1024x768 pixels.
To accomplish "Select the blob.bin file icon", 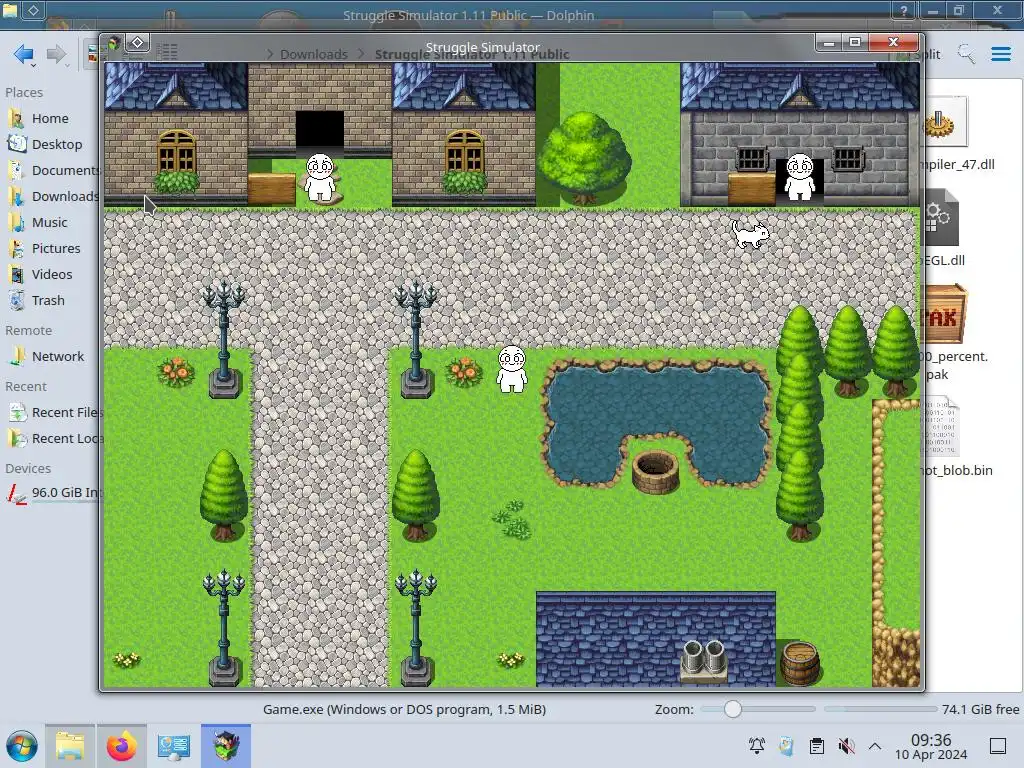I will pos(940,426).
